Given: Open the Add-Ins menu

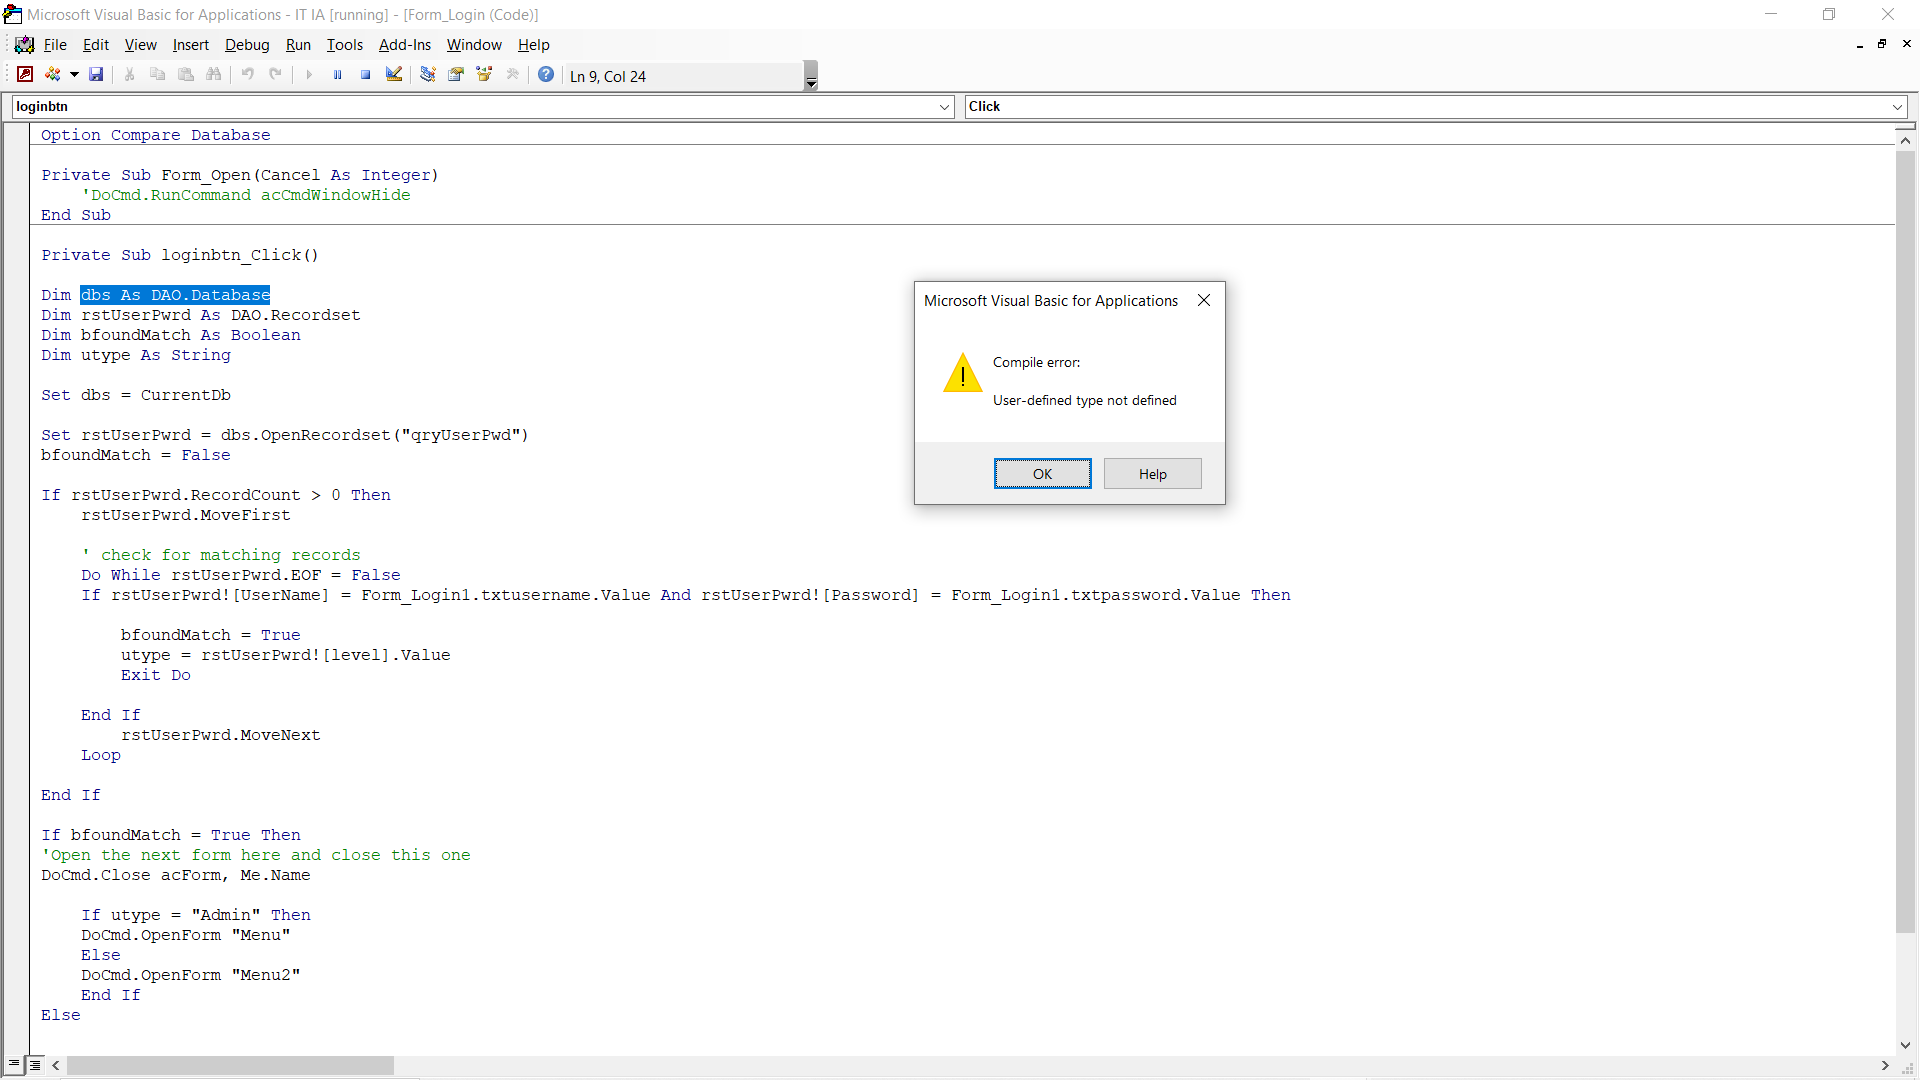Looking at the screenshot, I should (x=405, y=45).
